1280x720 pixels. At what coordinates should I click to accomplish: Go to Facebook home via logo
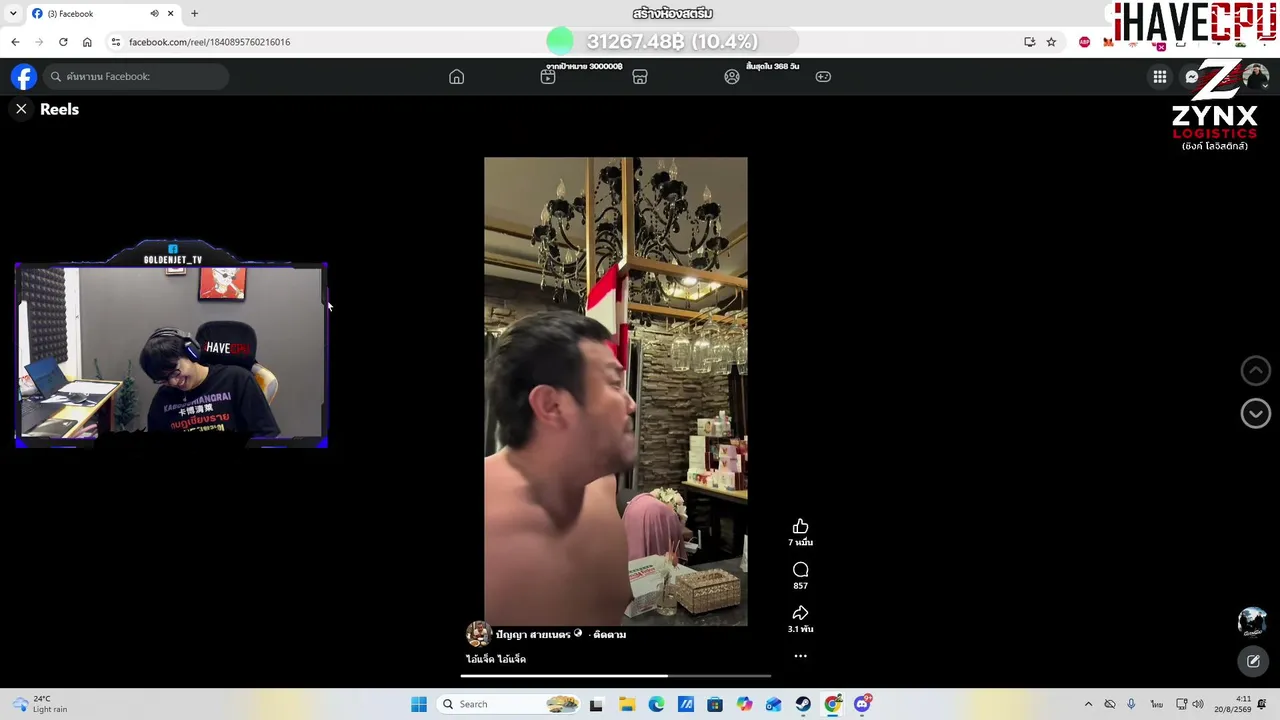click(24, 77)
